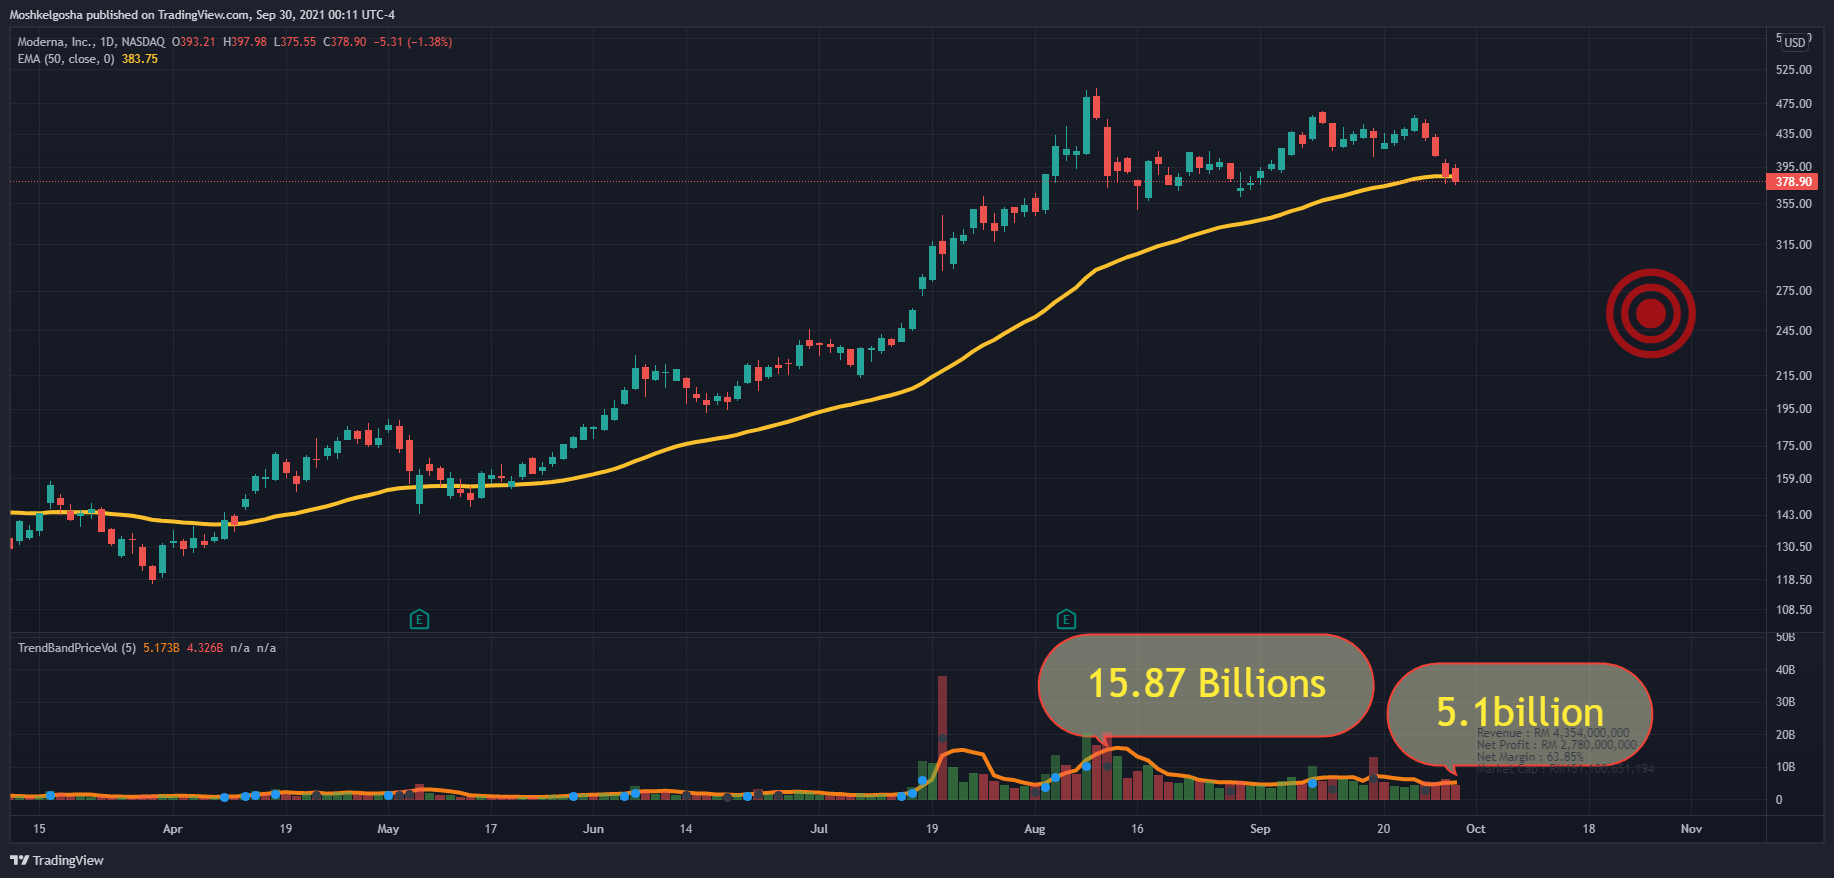Click the open value O393.21

click(194, 42)
